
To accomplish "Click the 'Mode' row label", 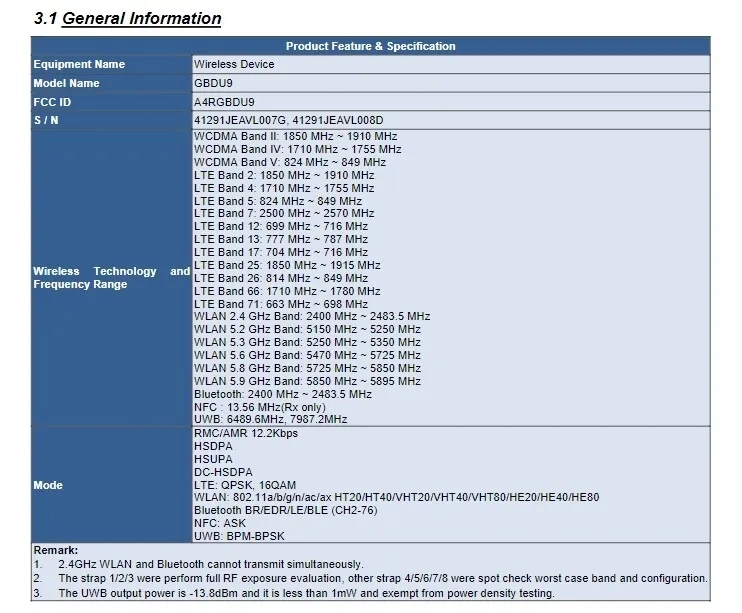I will click(x=48, y=486).
